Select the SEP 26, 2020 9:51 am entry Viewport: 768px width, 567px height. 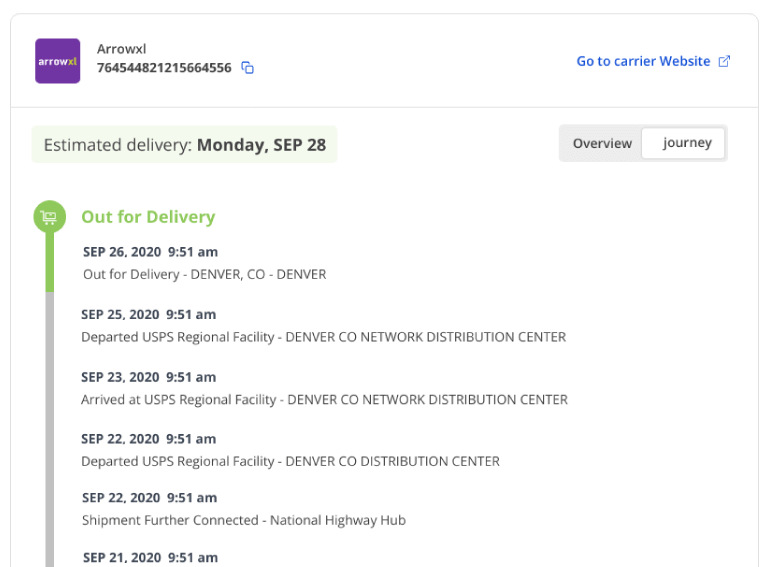[x=150, y=252]
